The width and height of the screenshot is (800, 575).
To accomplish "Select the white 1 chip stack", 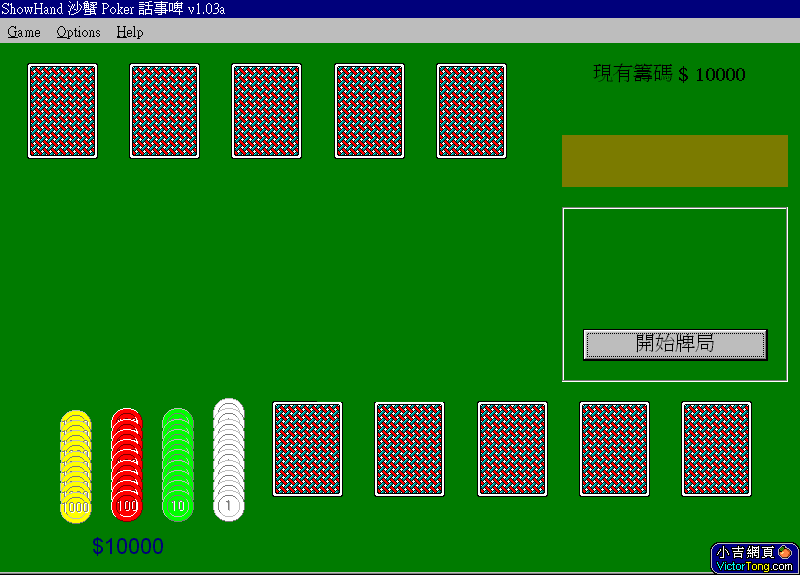I will 229,460.
